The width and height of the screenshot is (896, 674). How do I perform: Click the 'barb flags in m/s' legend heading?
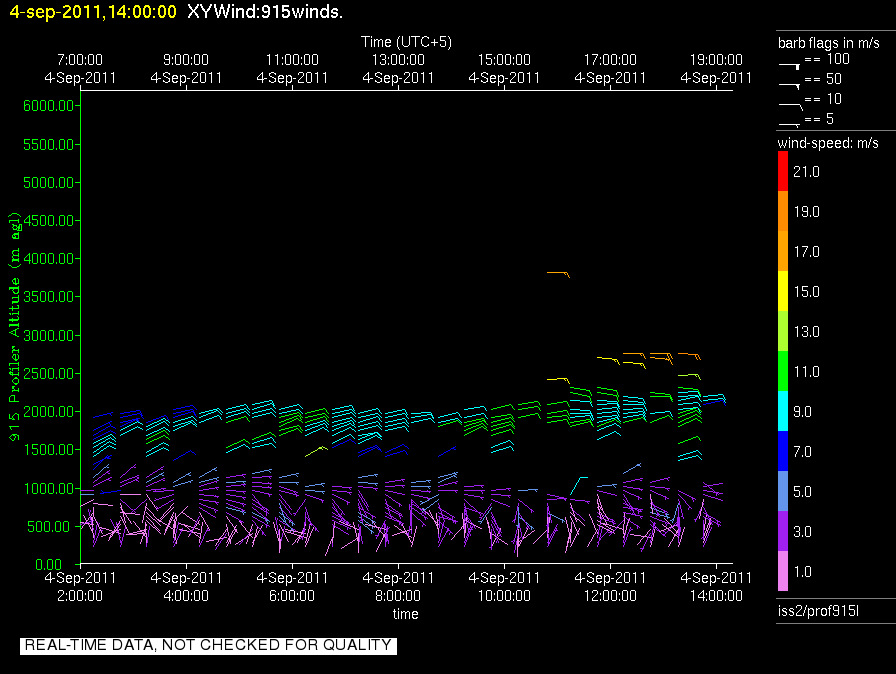click(x=829, y=43)
